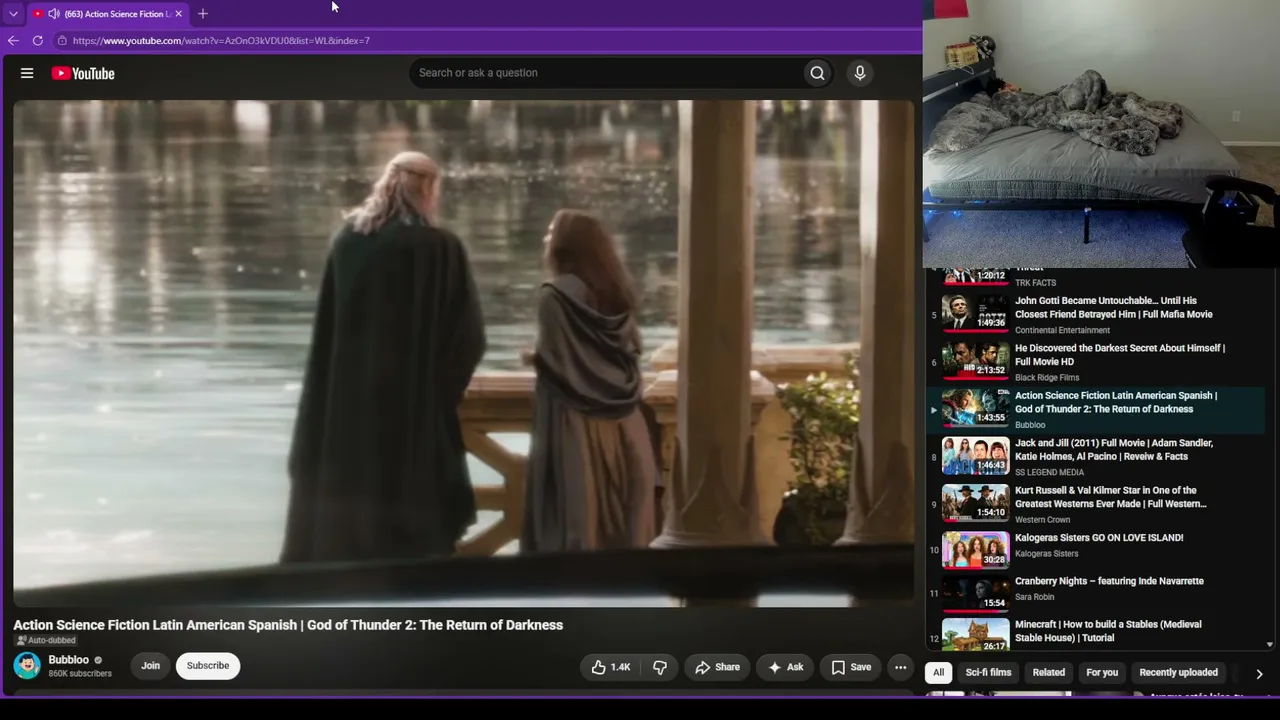Join the Bubbloo channel membership
The image size is (1280, 720).
click(x=150, y=666)
